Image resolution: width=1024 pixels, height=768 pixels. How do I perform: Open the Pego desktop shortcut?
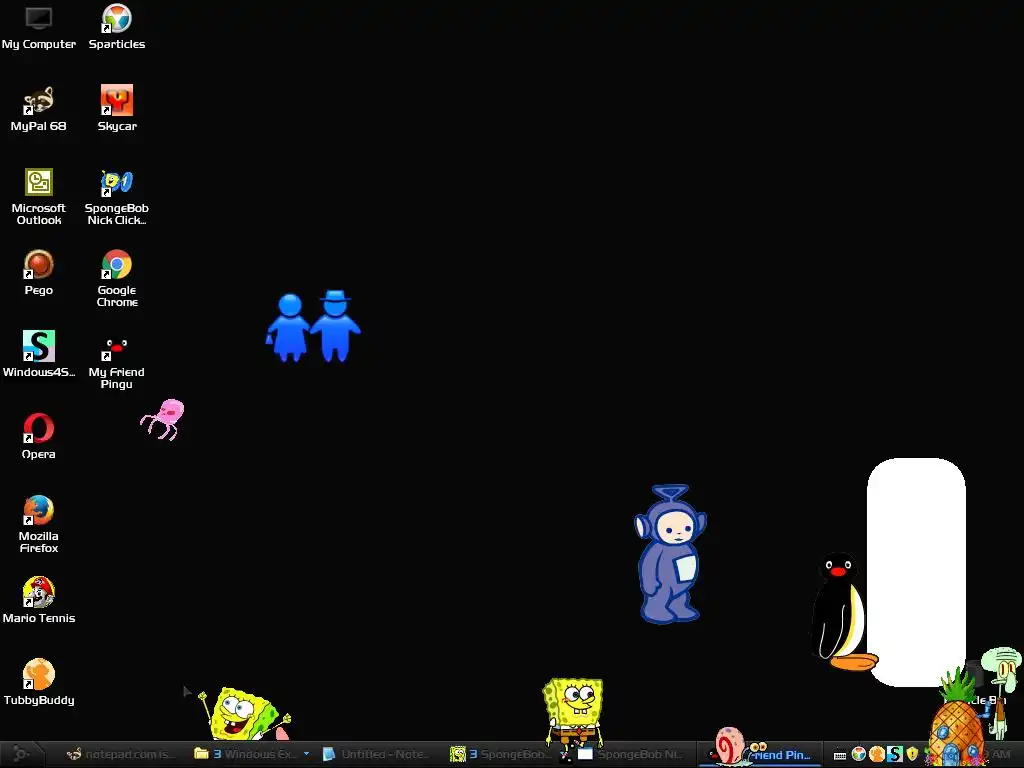point(39,274)
